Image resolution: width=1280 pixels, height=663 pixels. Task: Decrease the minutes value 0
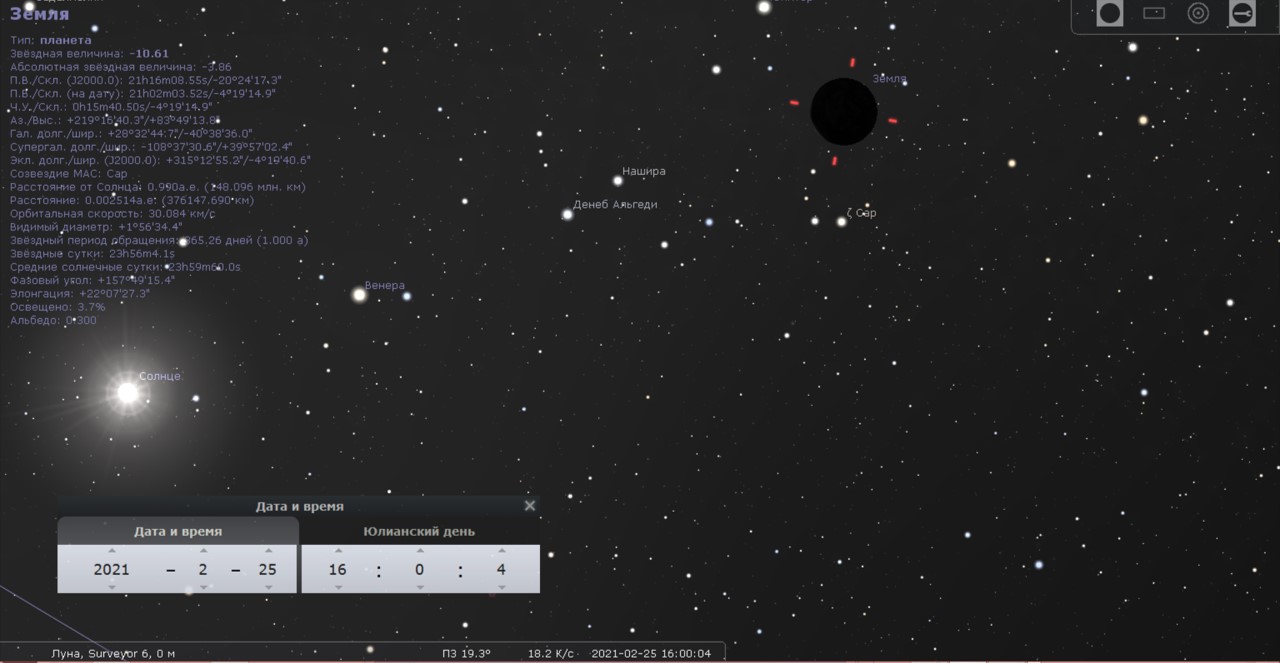tap(420, 587)
